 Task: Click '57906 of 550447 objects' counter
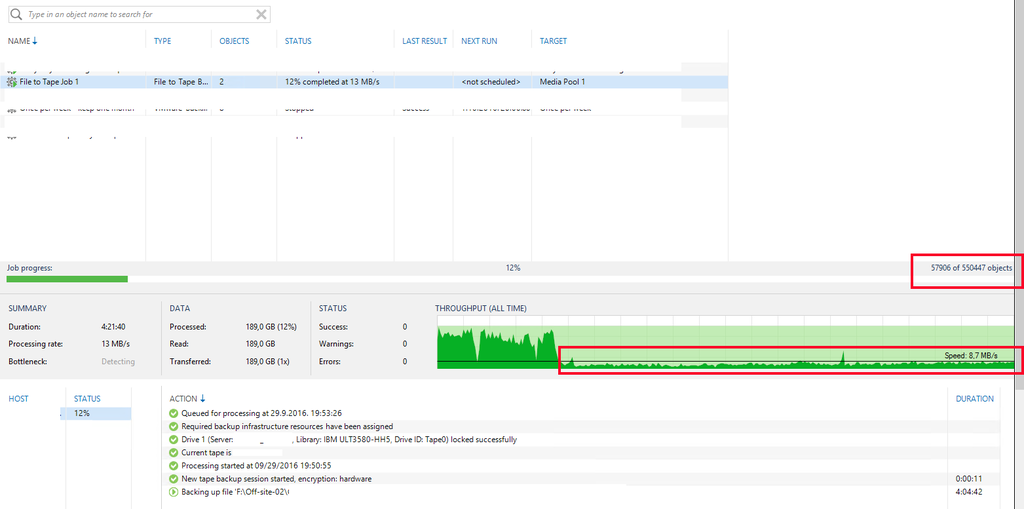(972, 268)
